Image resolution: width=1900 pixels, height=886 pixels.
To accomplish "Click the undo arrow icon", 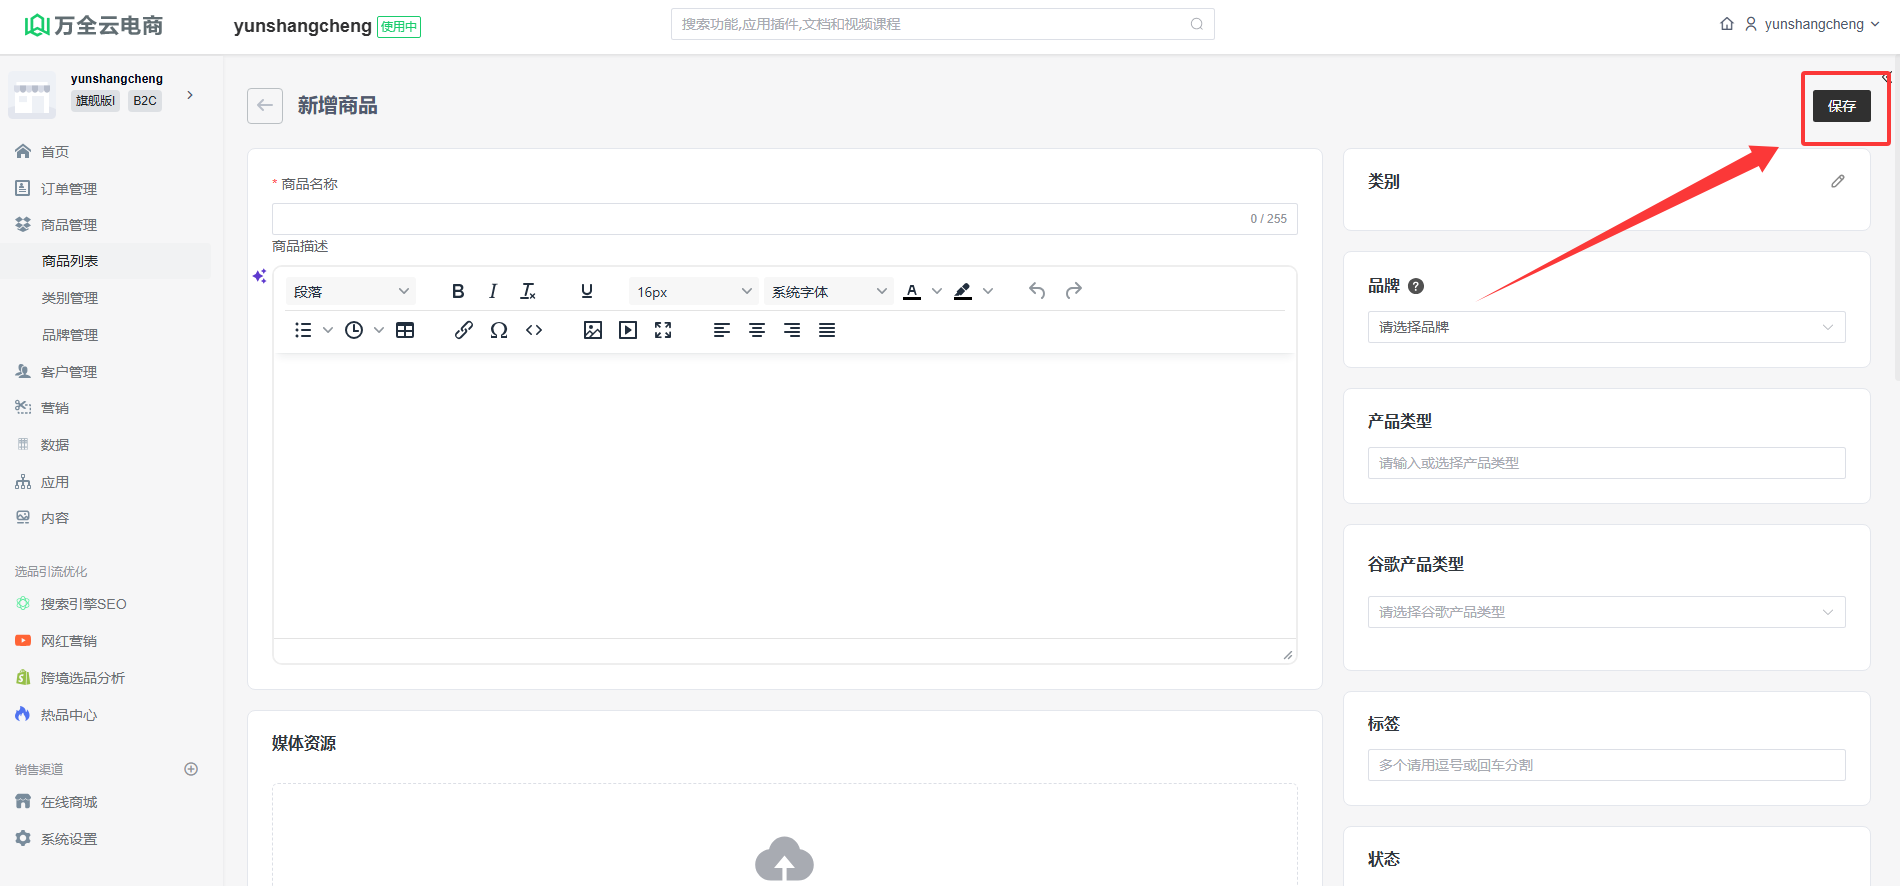I will (1037, 291).
